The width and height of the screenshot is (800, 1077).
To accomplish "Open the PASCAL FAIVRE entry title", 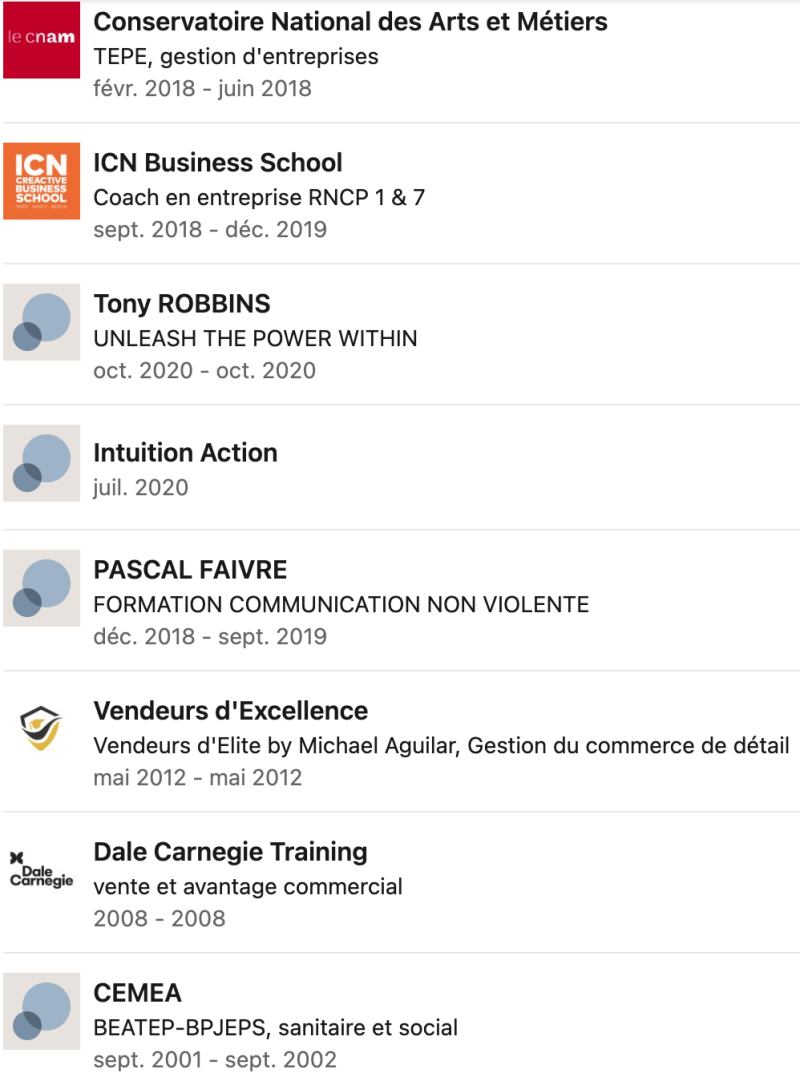I will pos(190,570).
